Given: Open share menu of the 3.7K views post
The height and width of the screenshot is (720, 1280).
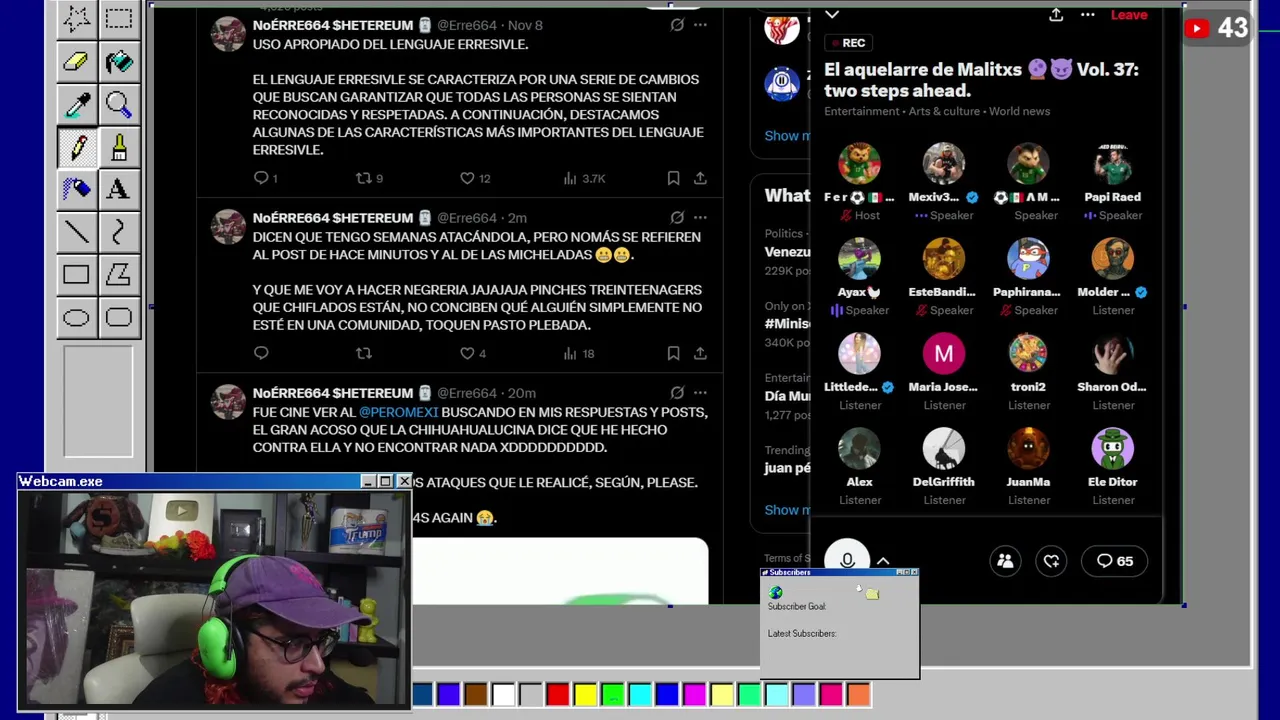Looking at the screenshot, I should coord(700,178).
